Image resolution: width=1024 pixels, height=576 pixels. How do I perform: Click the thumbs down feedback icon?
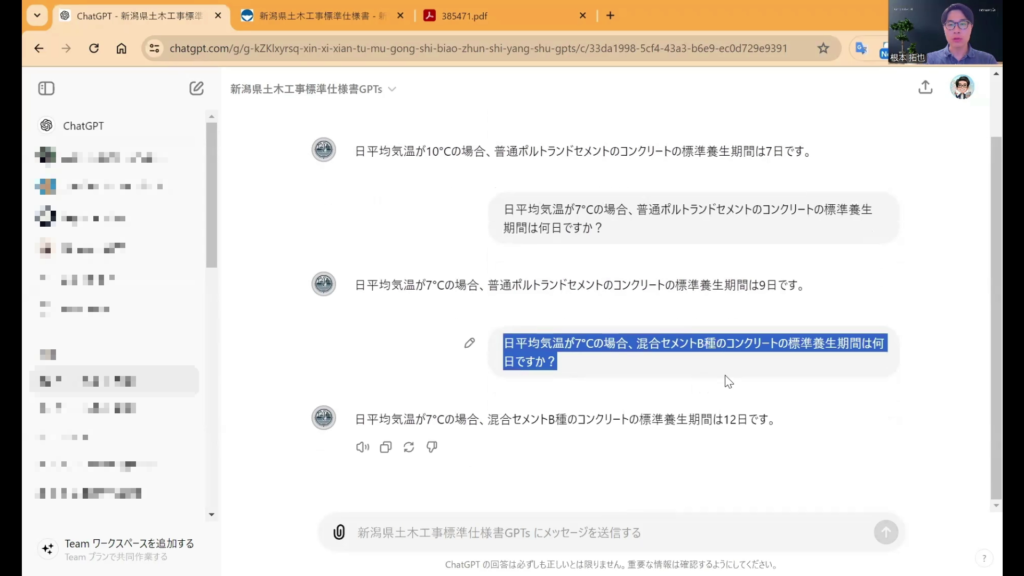pyautogui.click(x=432, y=447)
